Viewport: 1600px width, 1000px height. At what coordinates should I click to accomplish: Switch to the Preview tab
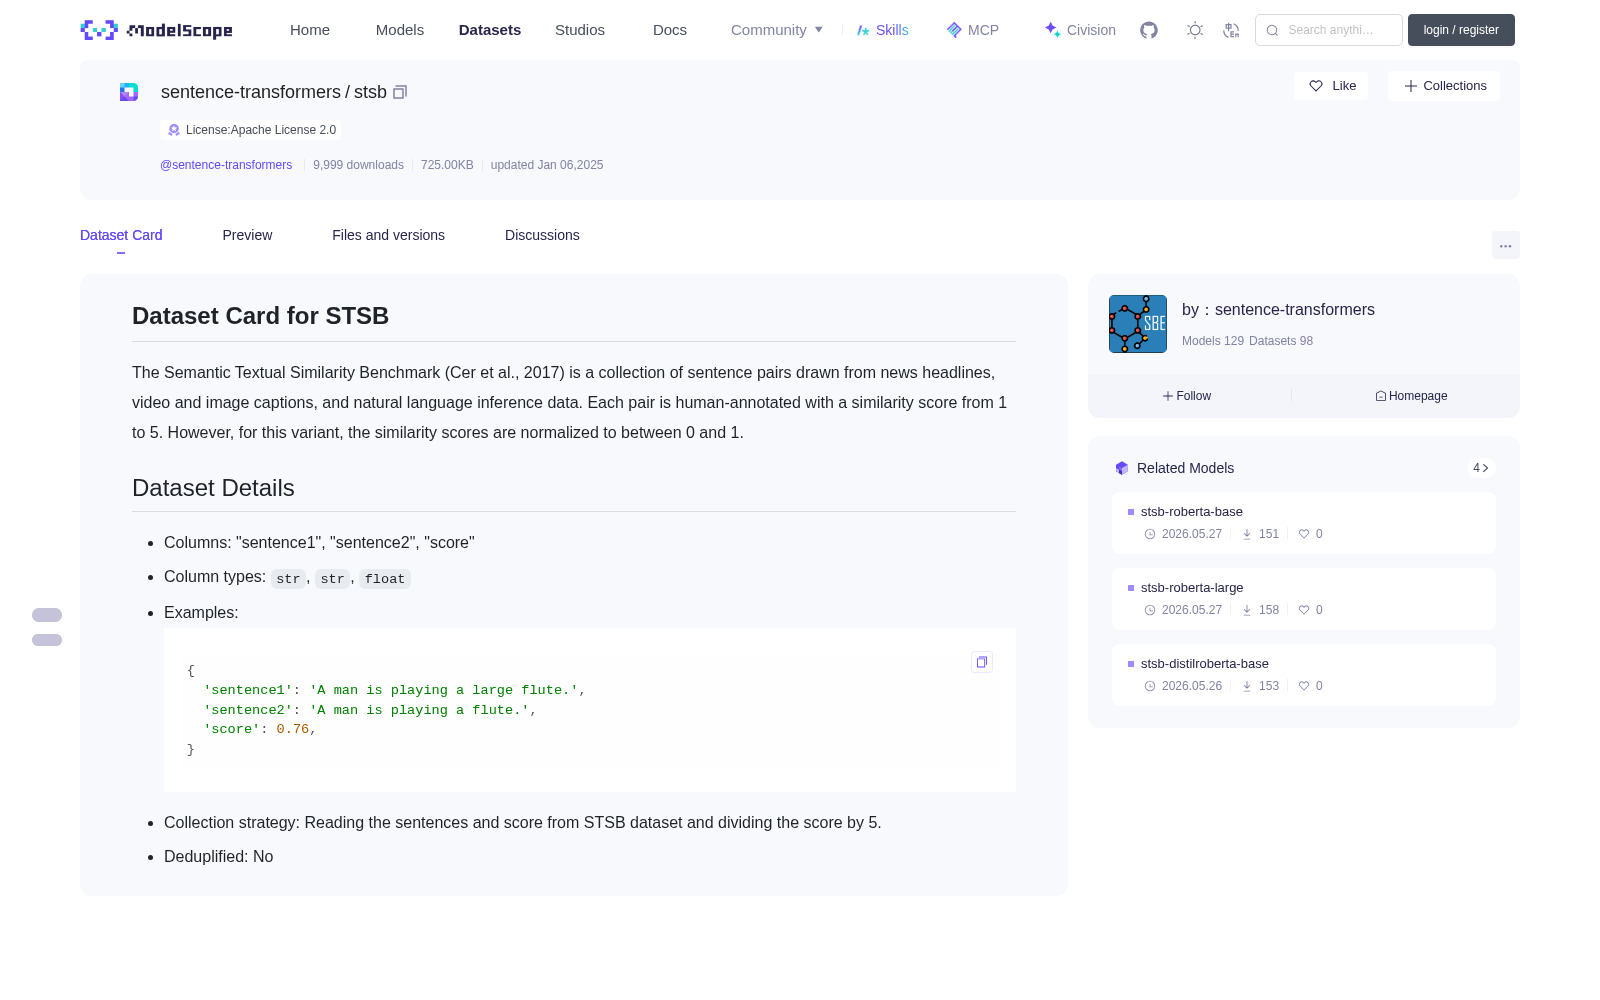point(247,235)
